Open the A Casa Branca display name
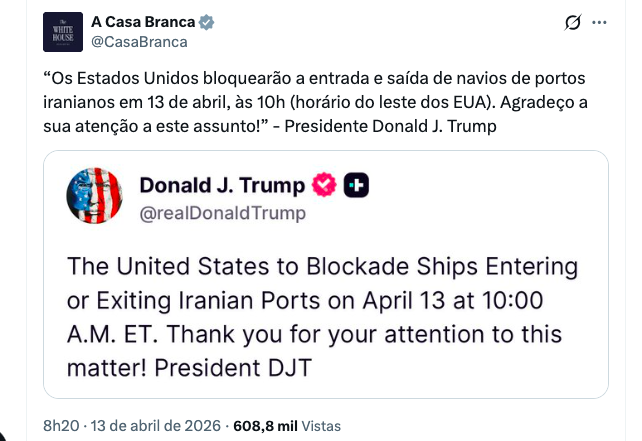 143,22
